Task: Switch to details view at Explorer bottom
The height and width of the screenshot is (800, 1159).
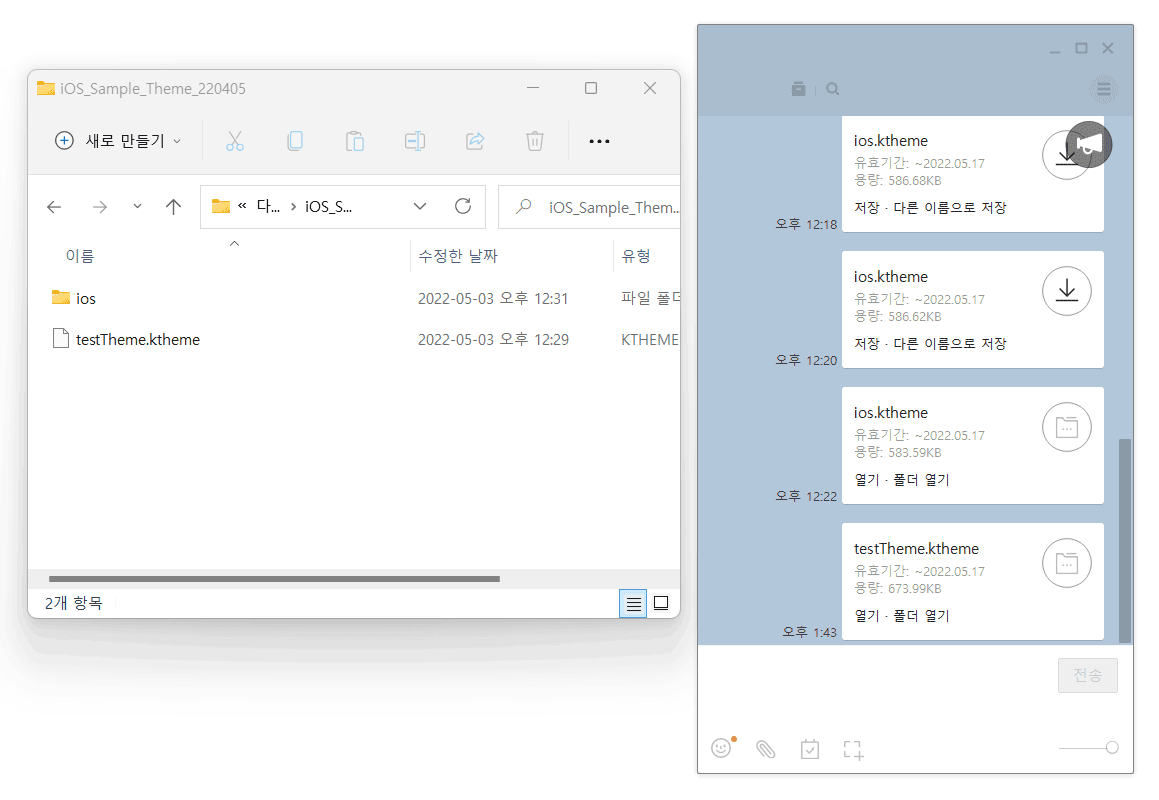Action: pos(633,603)
